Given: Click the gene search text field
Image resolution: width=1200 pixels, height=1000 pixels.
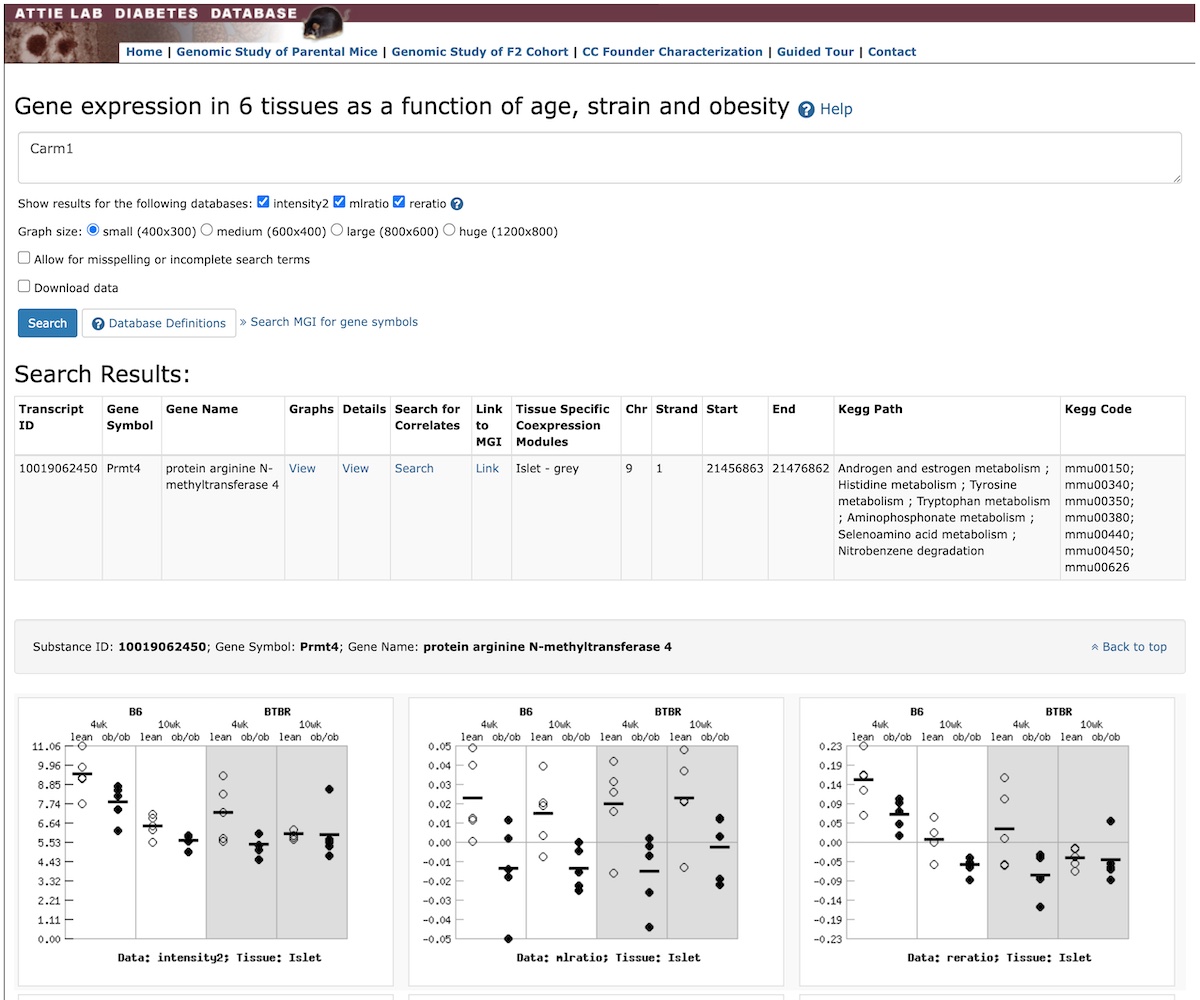Looking at the screenshot, I should (600, 159).
